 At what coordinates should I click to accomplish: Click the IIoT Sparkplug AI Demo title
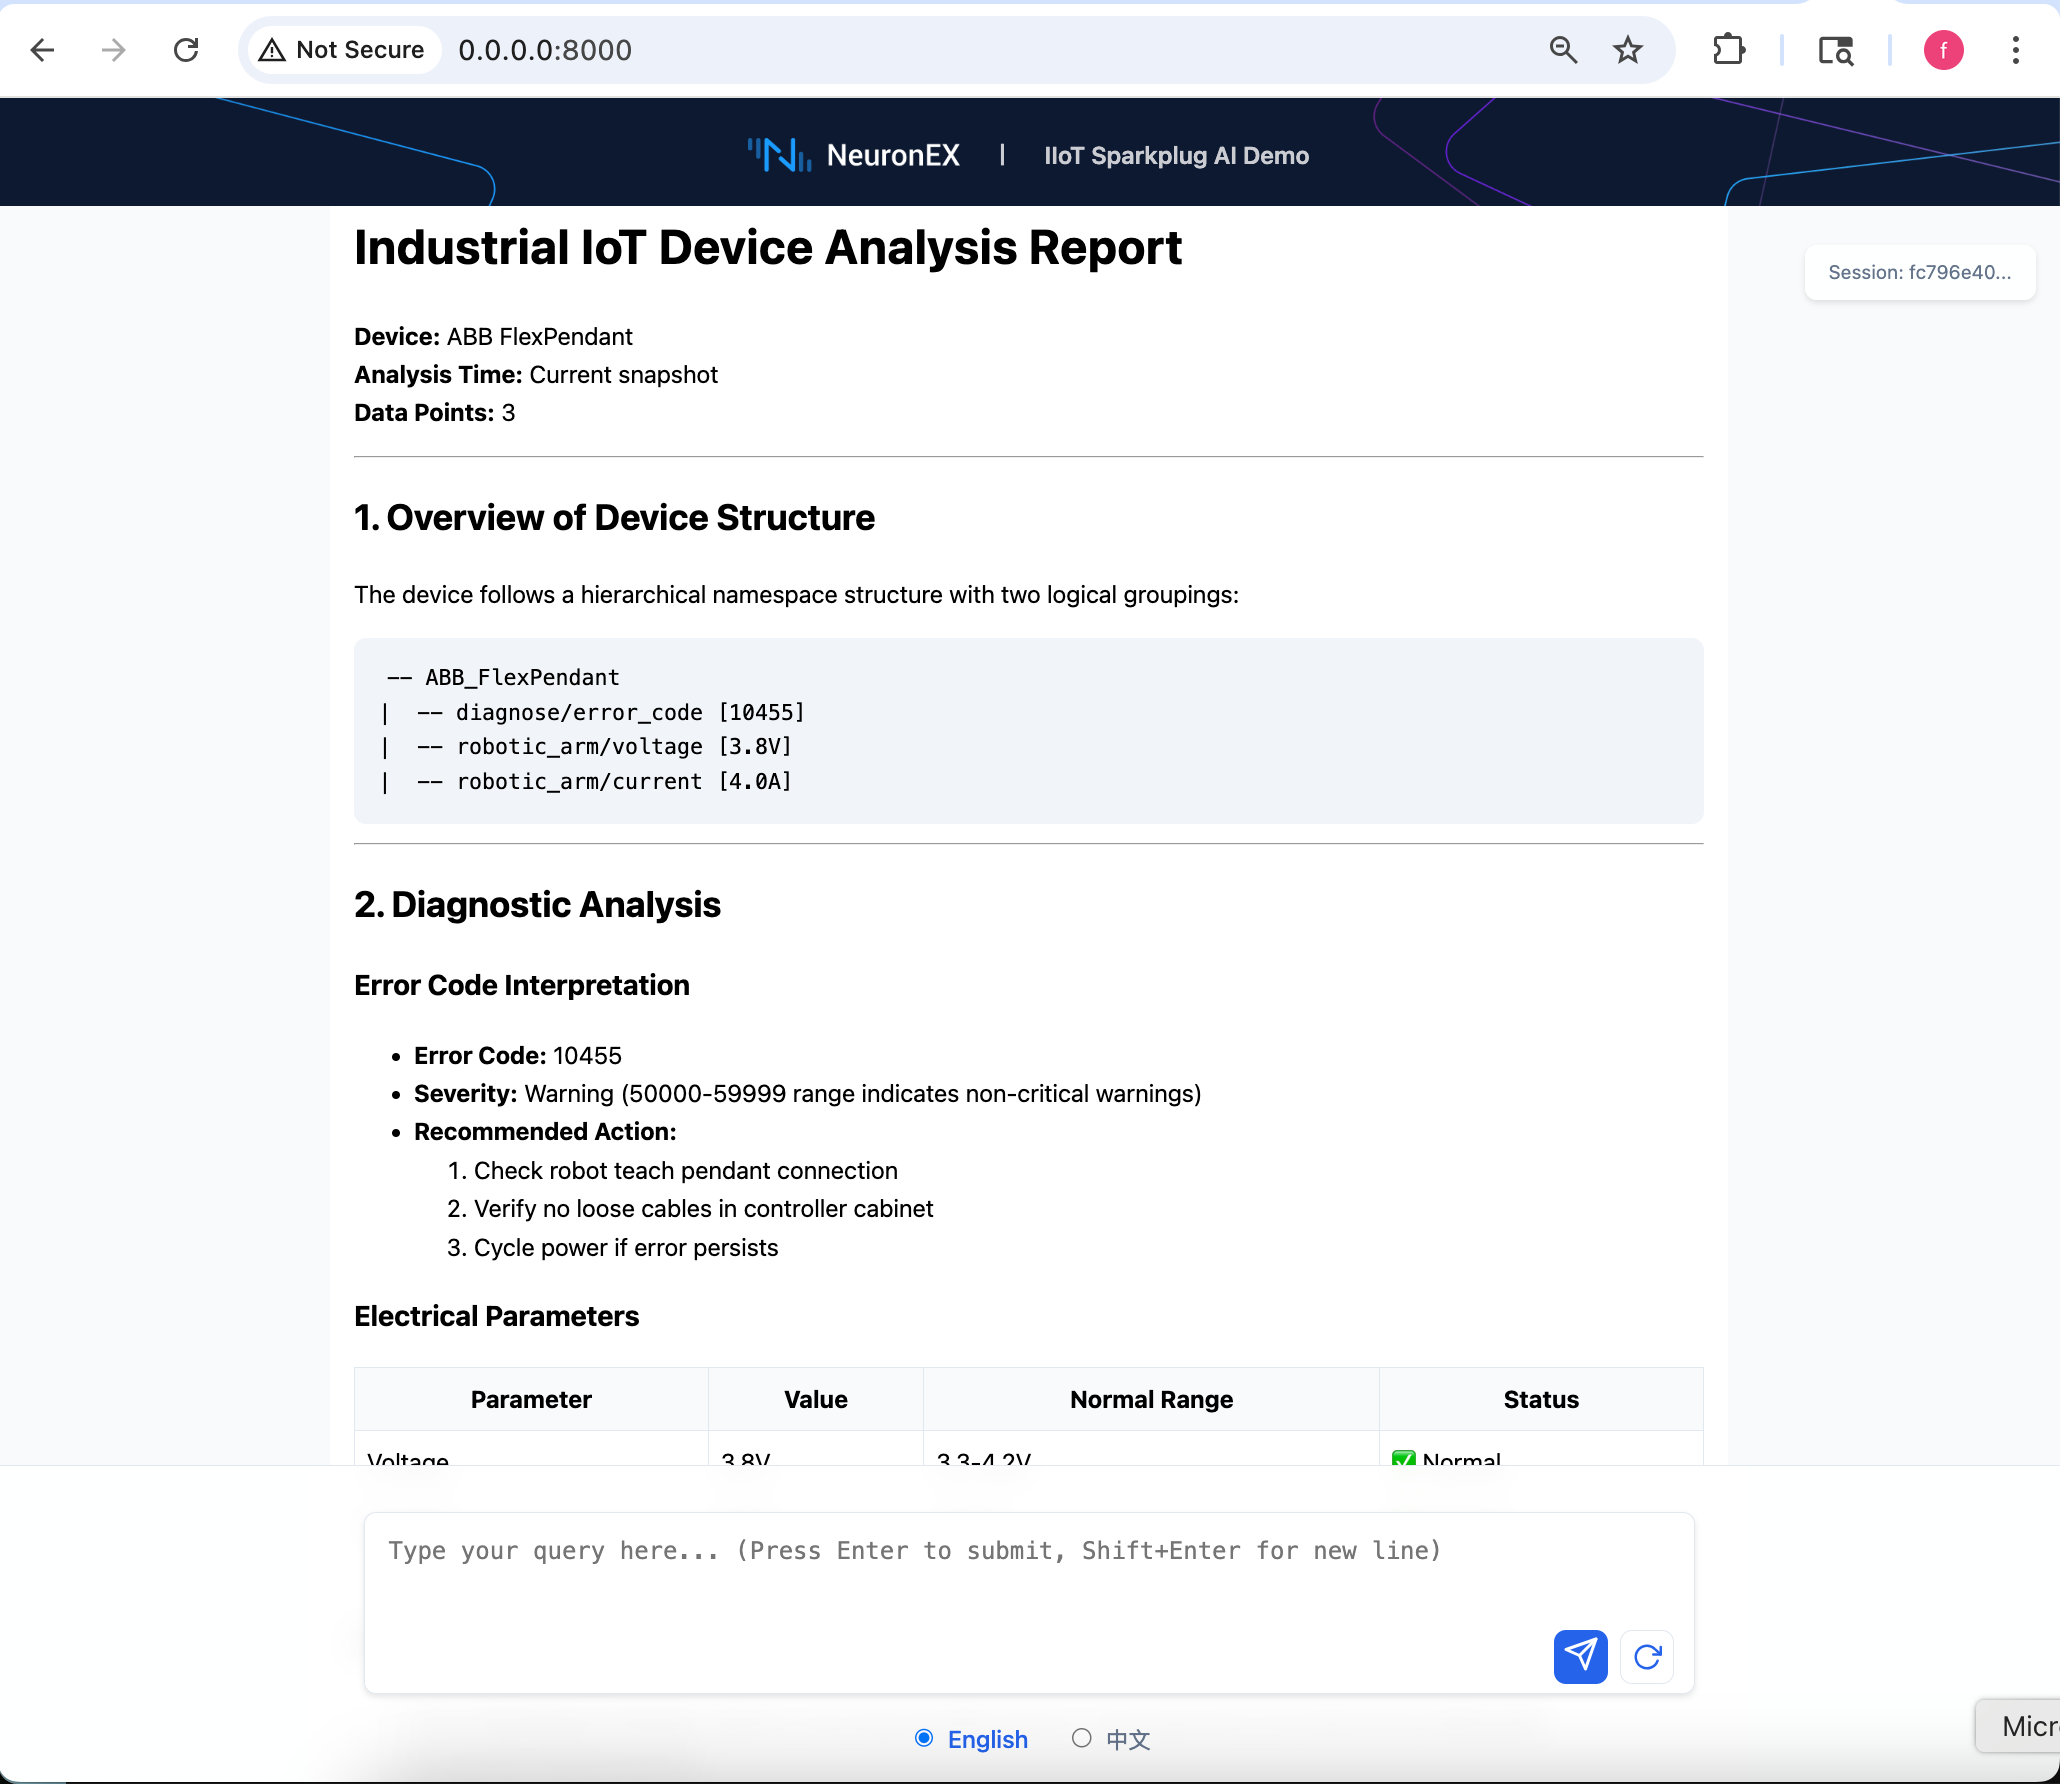pyautogui.click(x=1176, y=156)
